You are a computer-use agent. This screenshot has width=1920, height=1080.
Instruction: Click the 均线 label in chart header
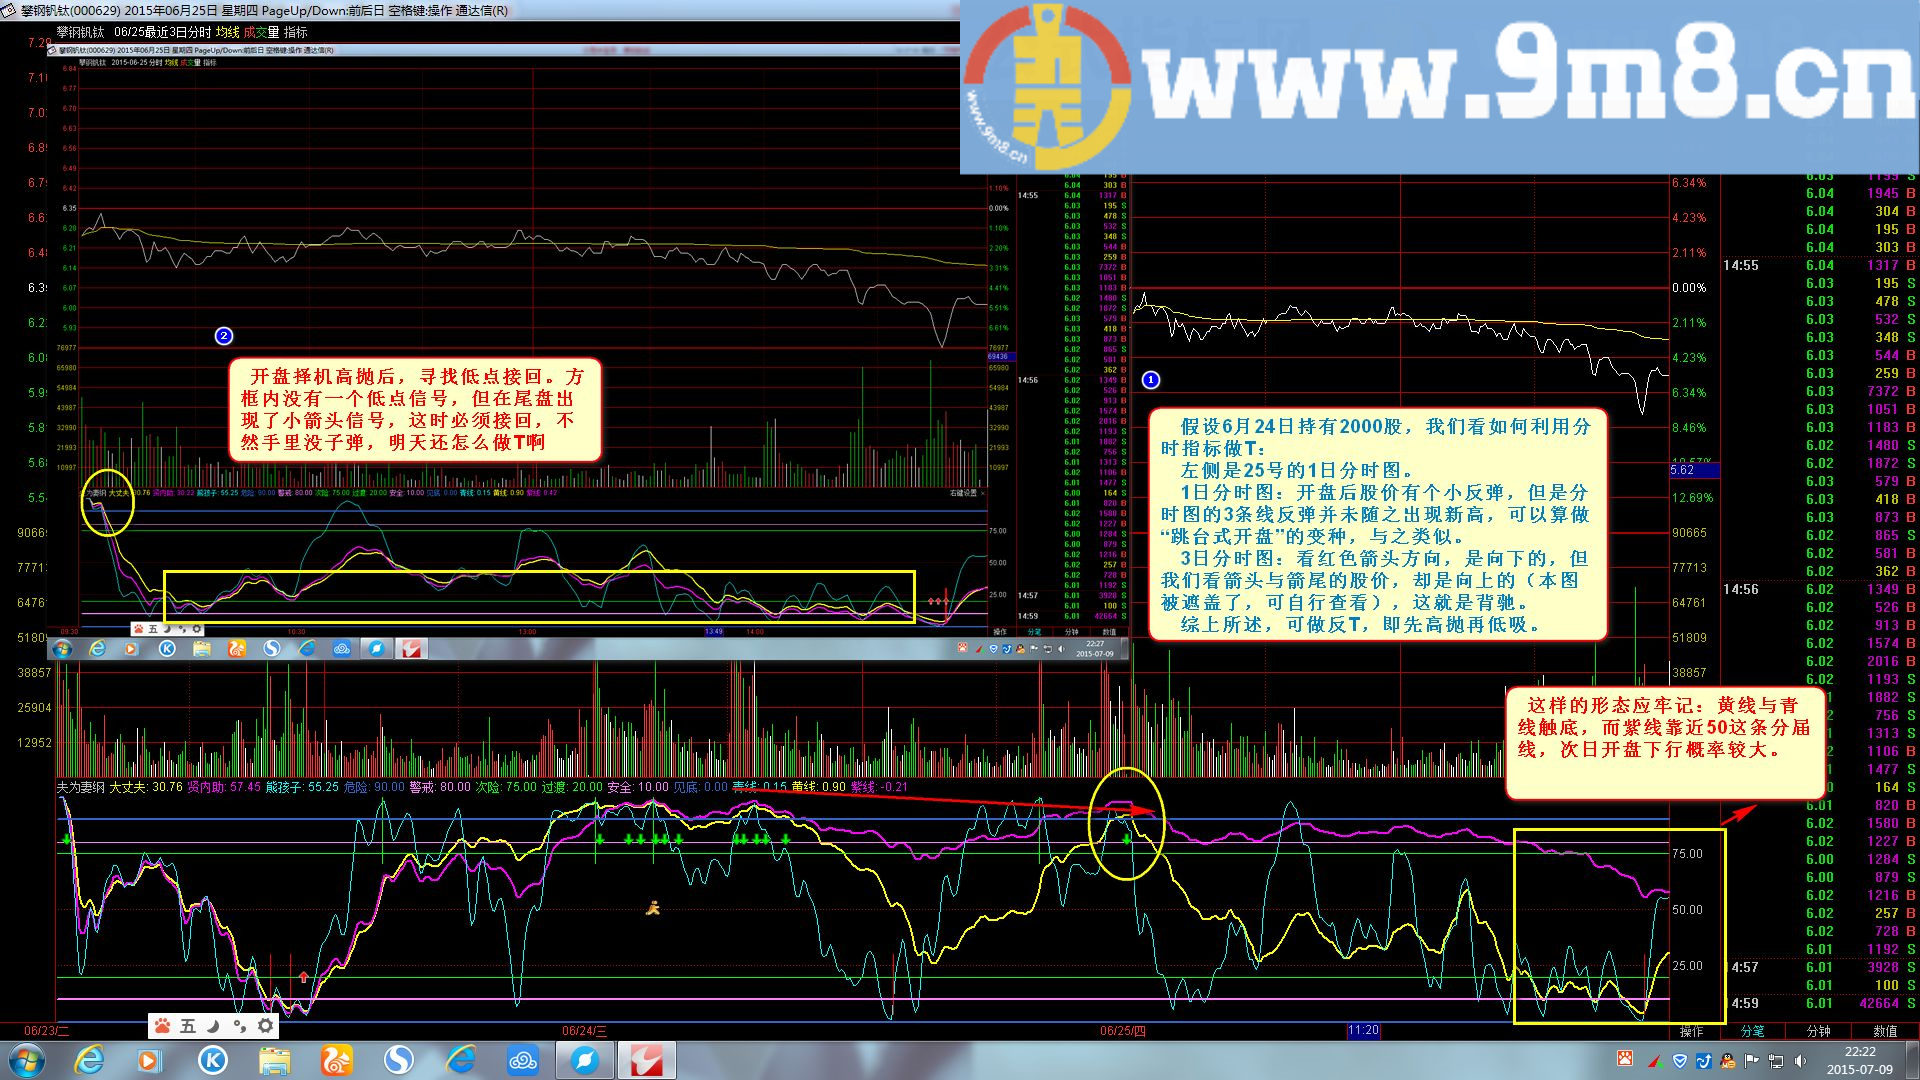tap(227, 32)
